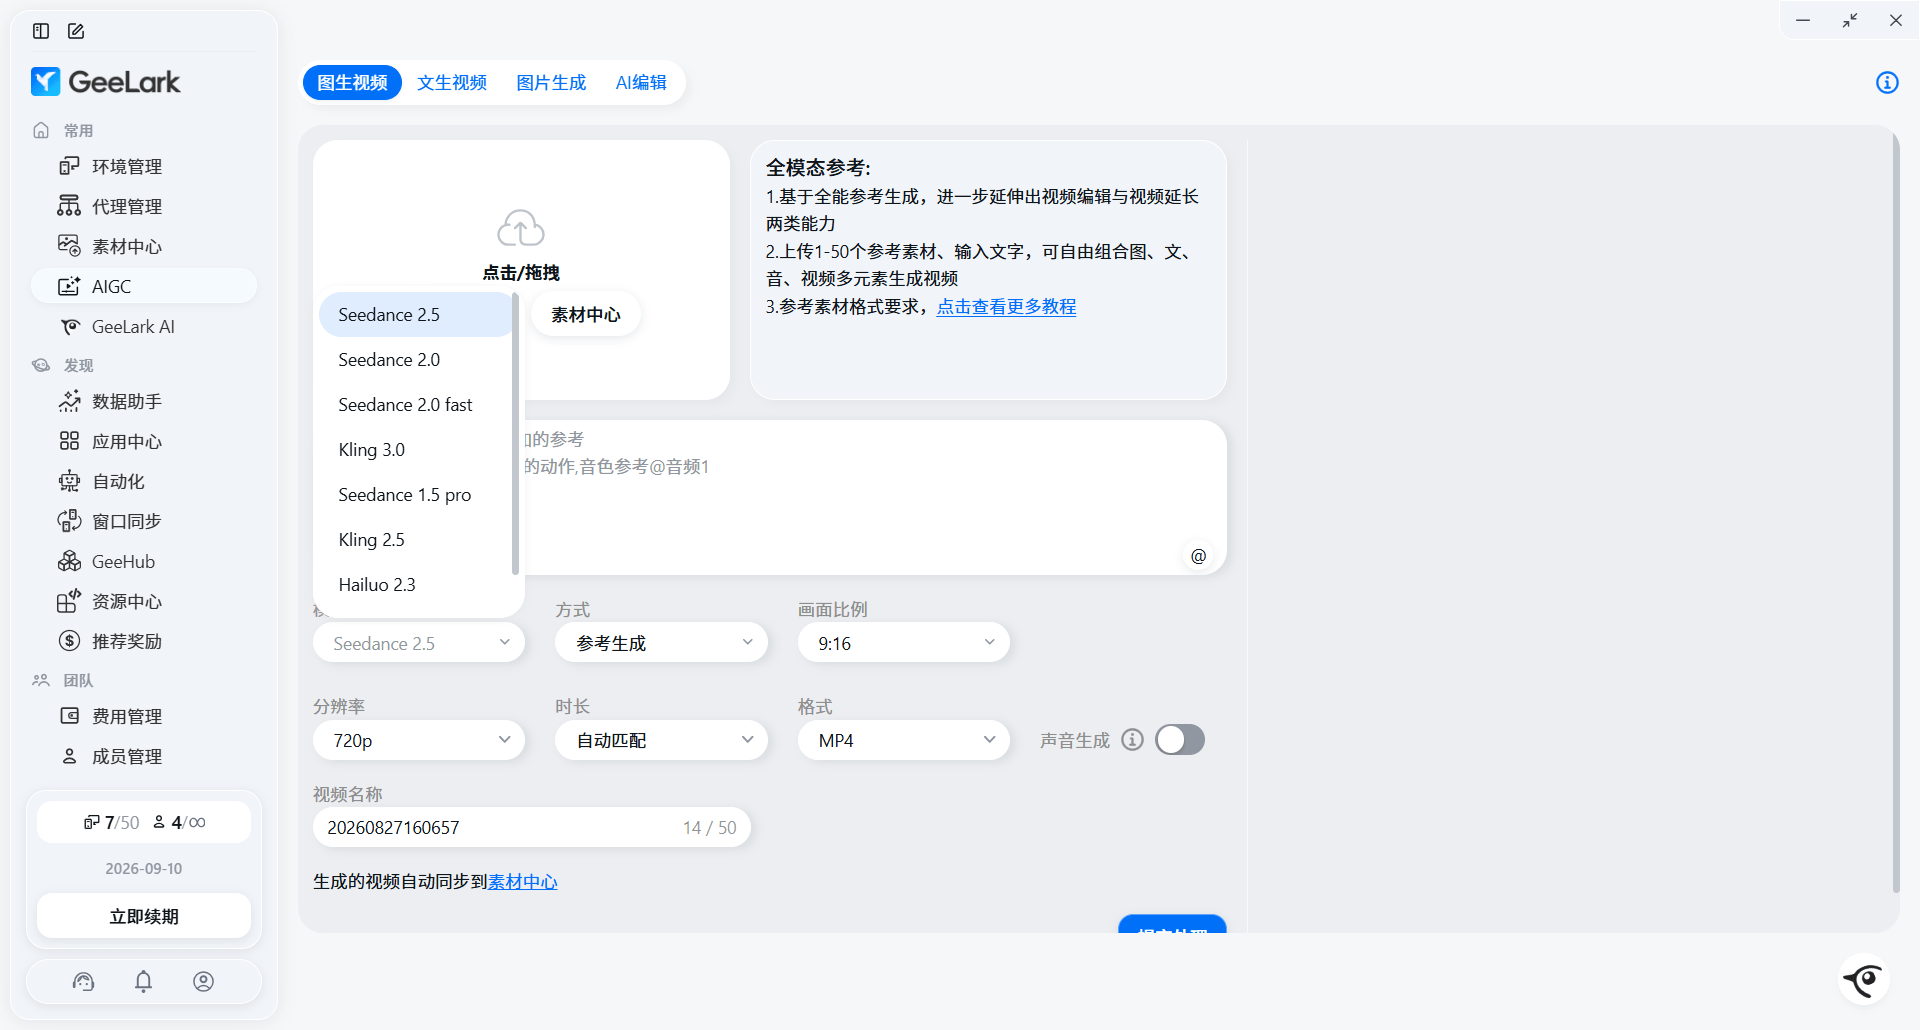Click the 4/∞ member count
This screenshot has width=1920, height=1030.
[x=179, y=822]
